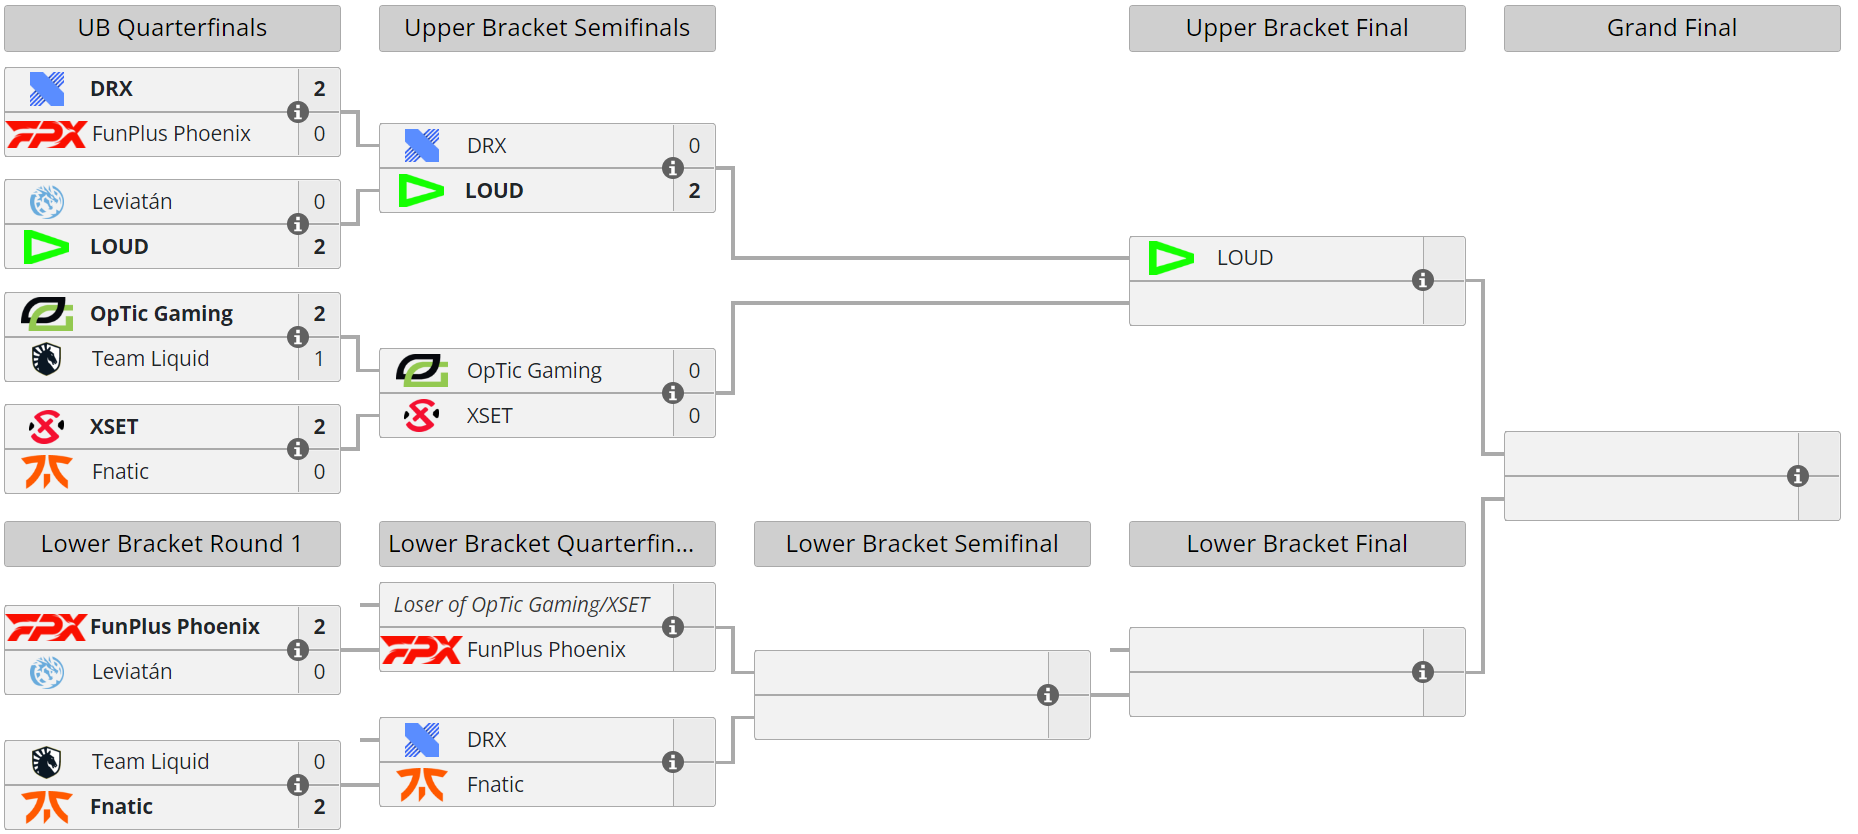This screenshot has height=834, width=1858.
Task: Show details for OpTic Gaming vs XSET semifinal
Action: (x=673, y=393)
